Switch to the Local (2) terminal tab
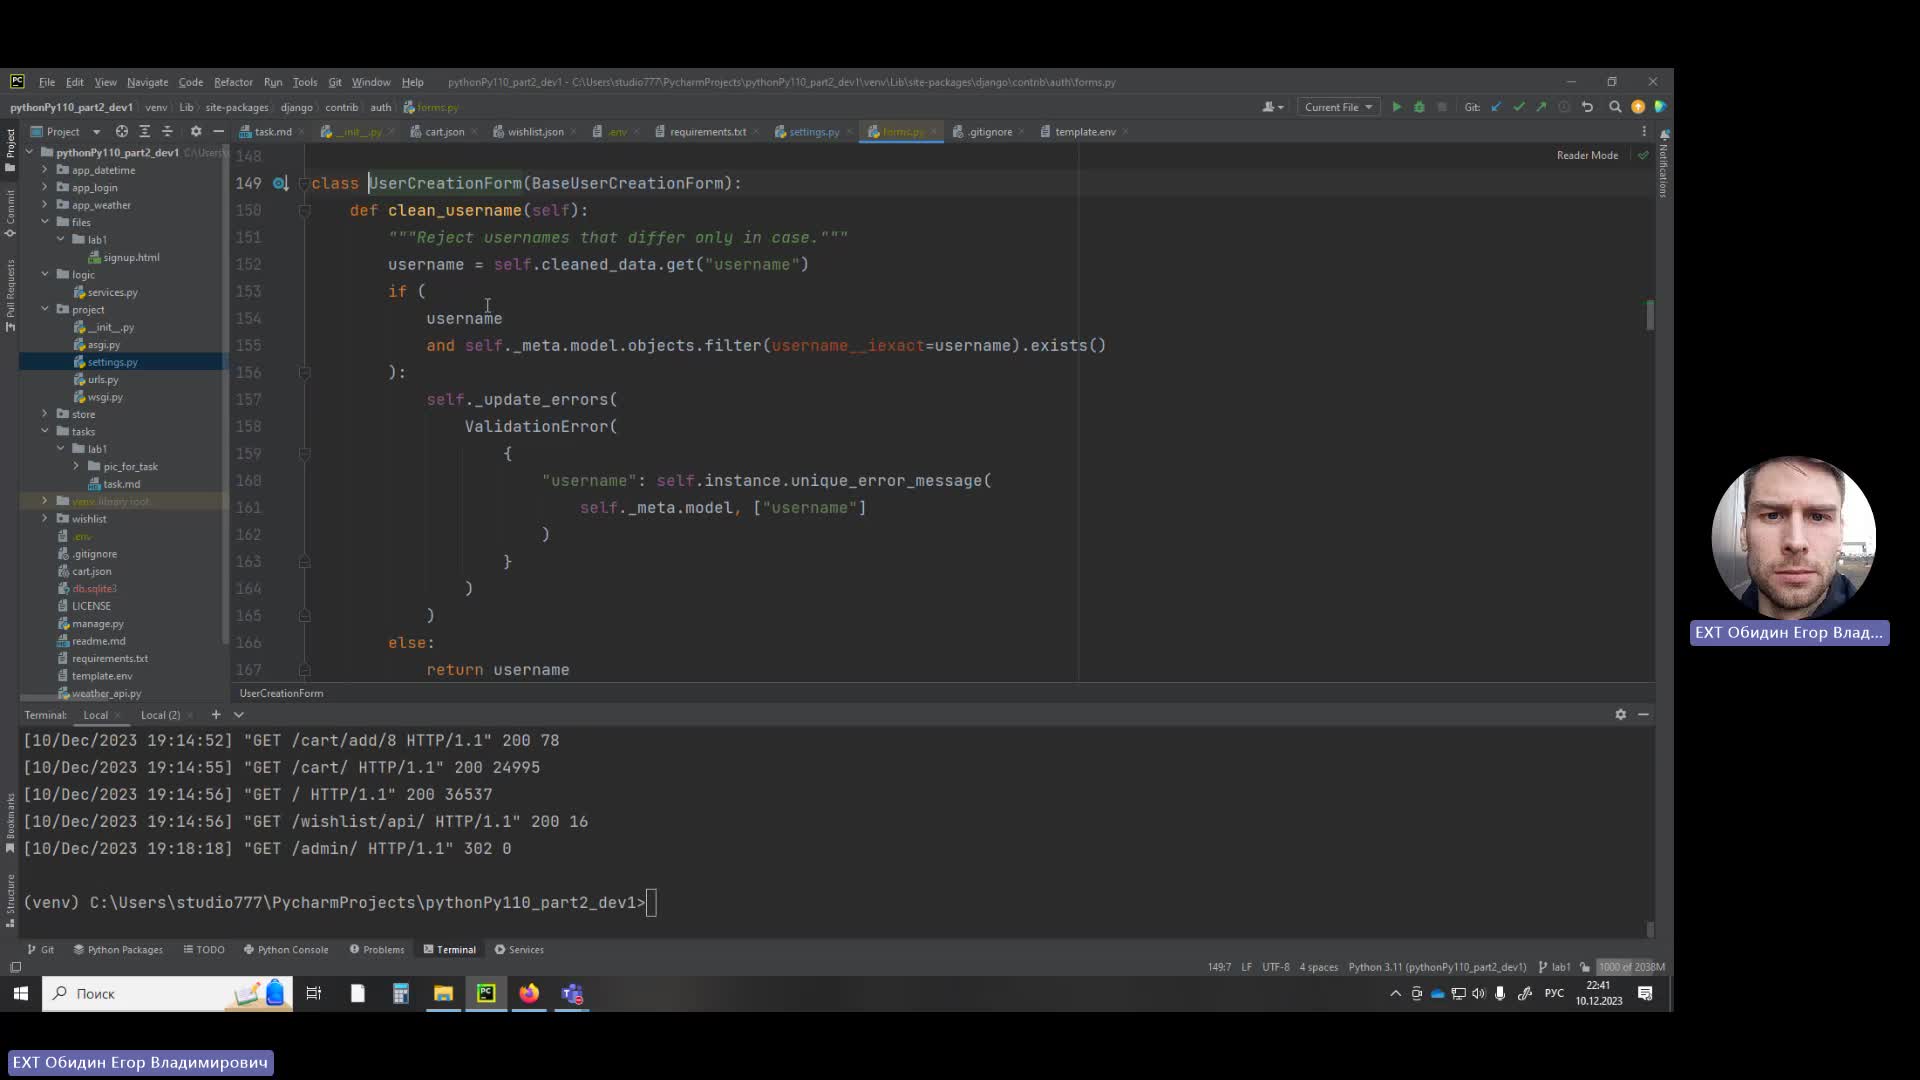 pyautogui.click(x=160, y=715)
